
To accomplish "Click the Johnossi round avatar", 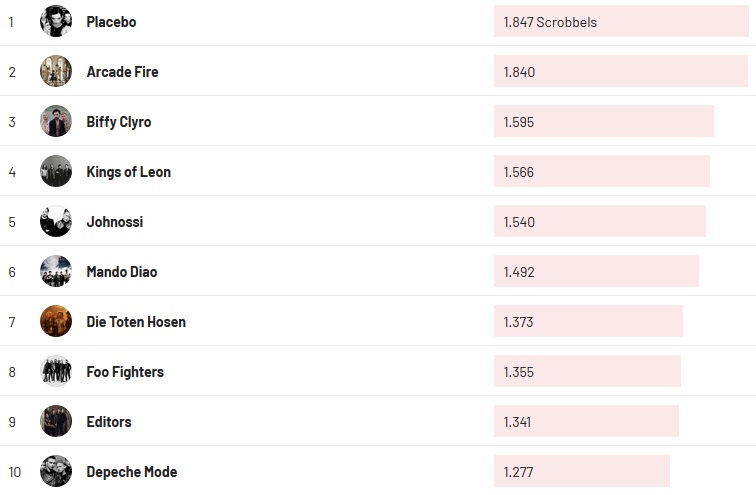I will 56,221.
